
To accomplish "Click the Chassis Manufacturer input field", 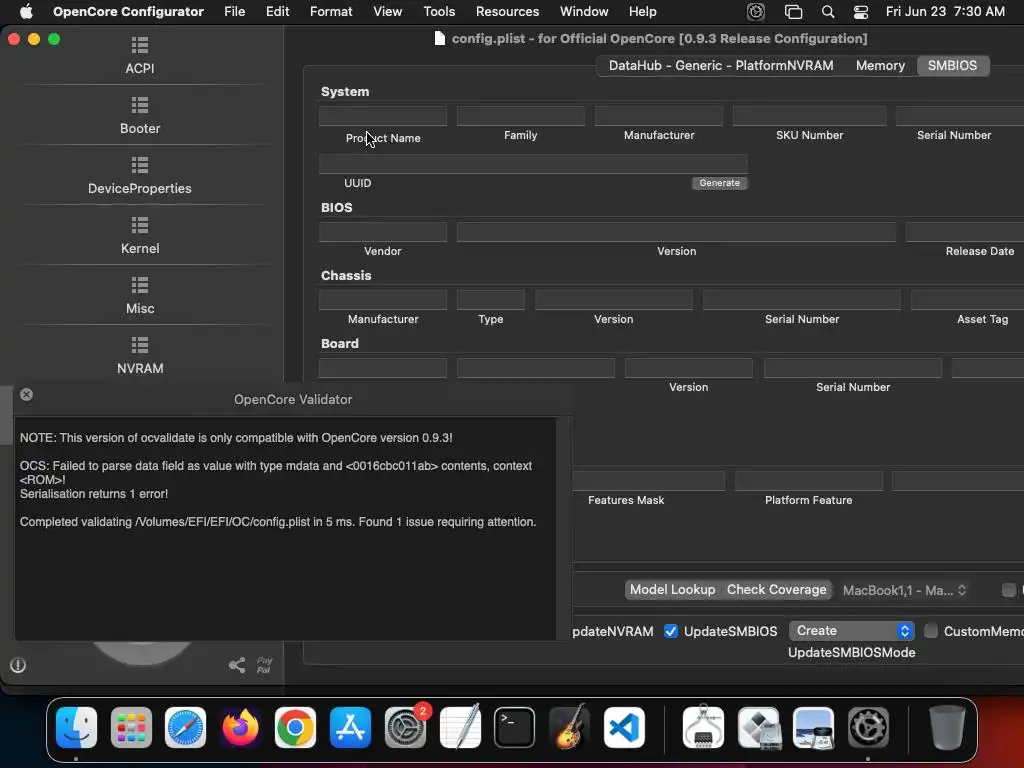I will (383, 300).
